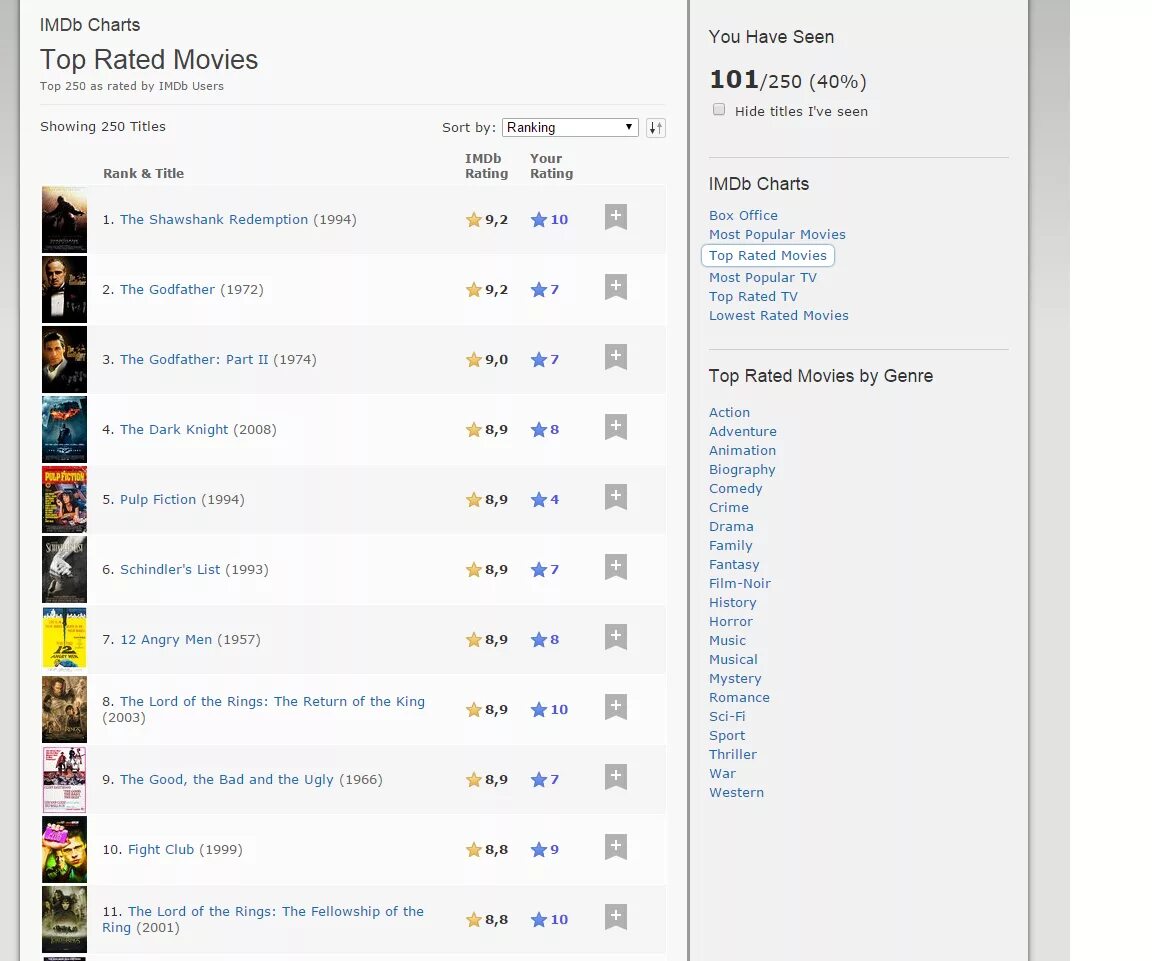
Task: Click your rating star for 12 Angry Men
Action: [545, 639]
